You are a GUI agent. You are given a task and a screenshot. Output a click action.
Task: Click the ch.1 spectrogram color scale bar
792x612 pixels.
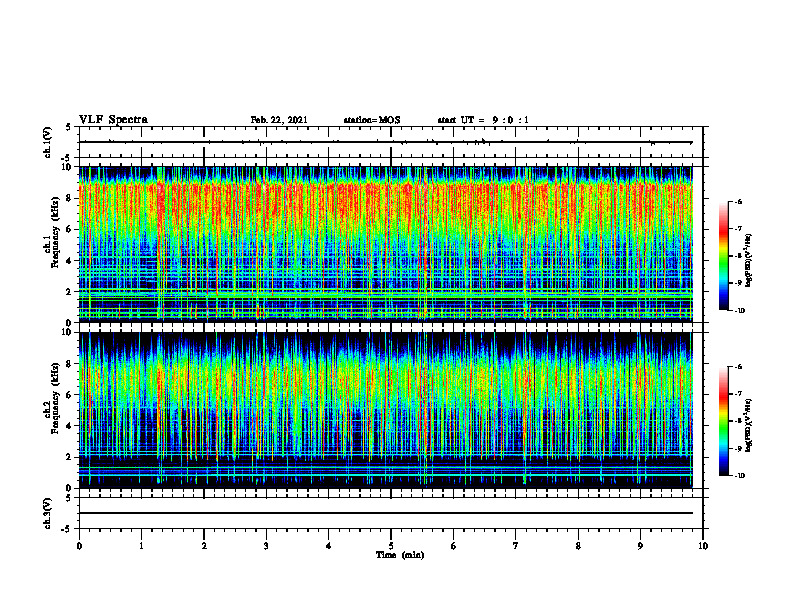(x=723, y=256)
